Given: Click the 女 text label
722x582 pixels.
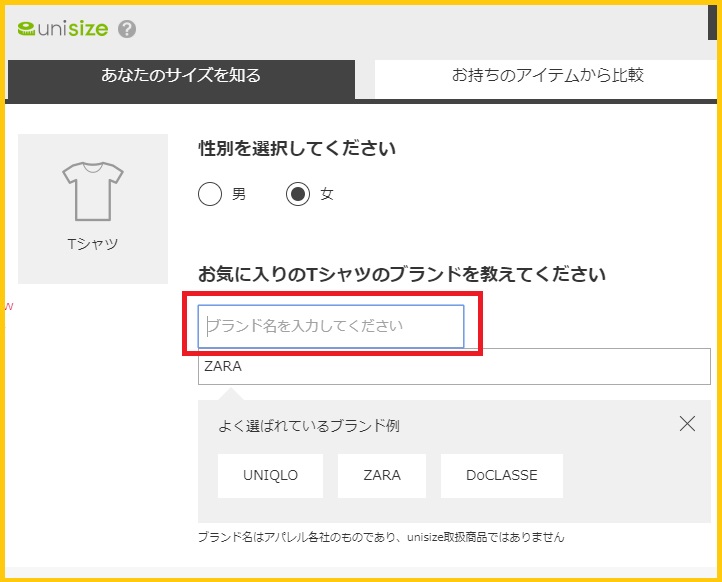Looking at the screenshot, I should coord(327,194).
